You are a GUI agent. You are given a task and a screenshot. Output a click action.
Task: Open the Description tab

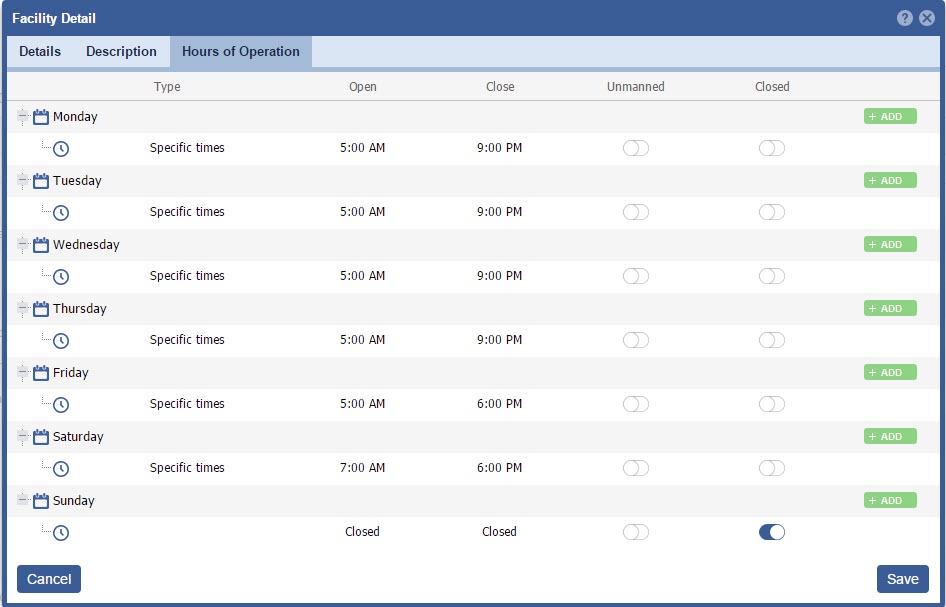pyautogui.click(x=121, y=52)
